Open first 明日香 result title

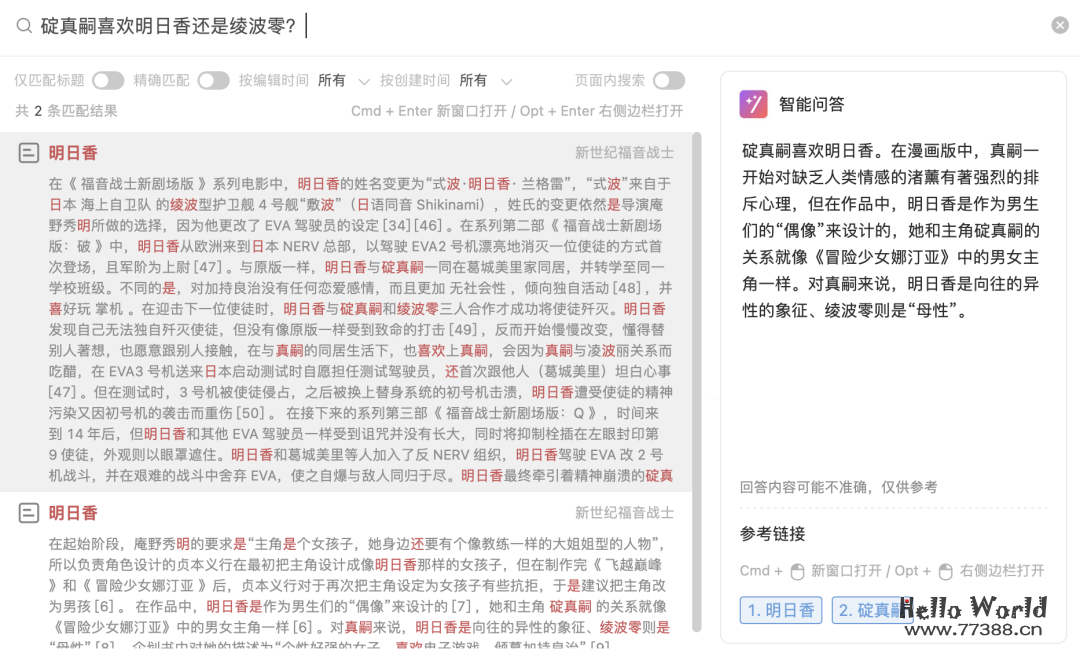point(73,153)
